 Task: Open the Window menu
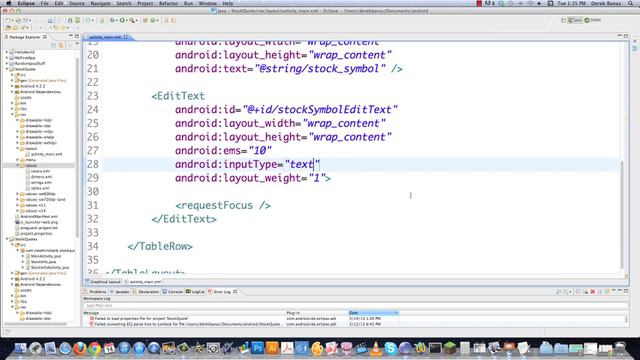pyautogui.click(x=207, y=3)
